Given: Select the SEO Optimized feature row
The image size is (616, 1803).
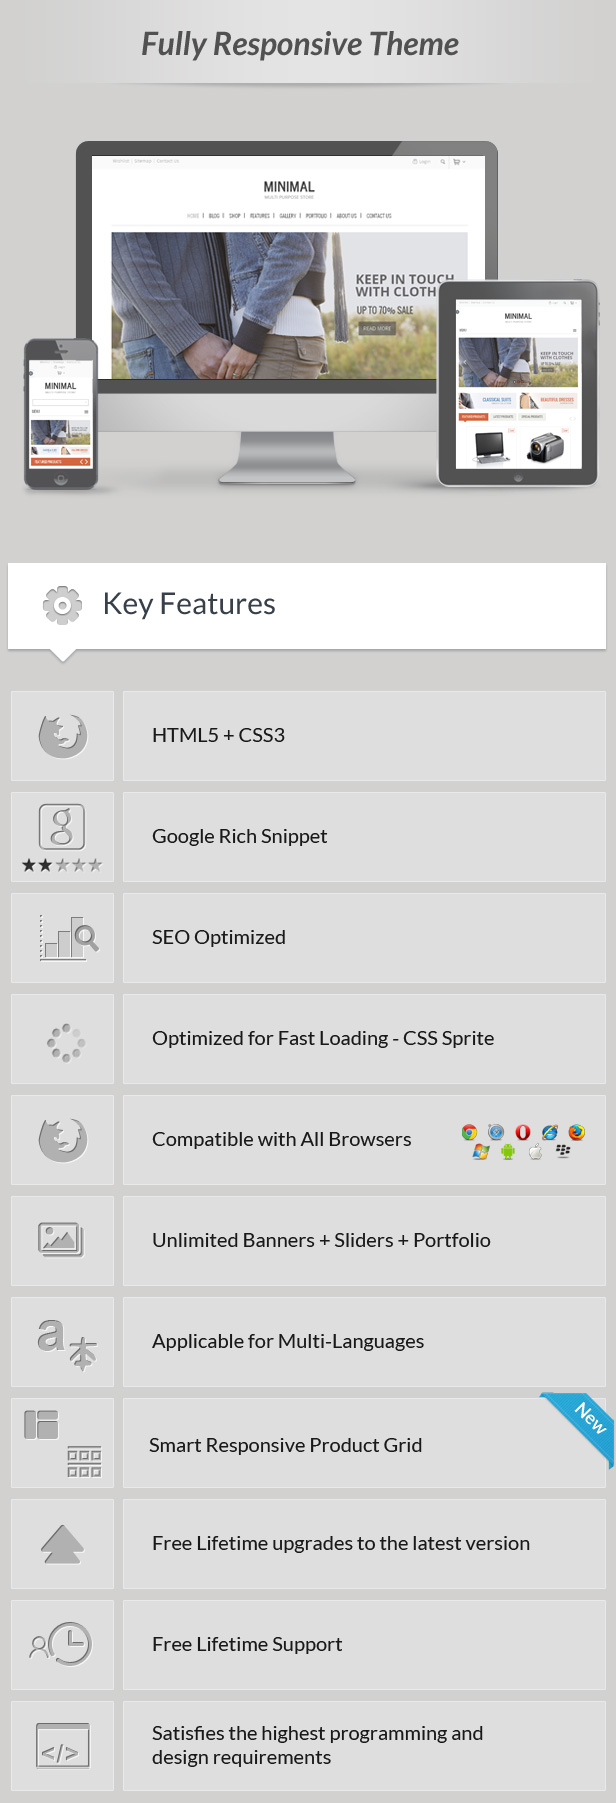Looking at the screenshot, I should click(364, 938).
